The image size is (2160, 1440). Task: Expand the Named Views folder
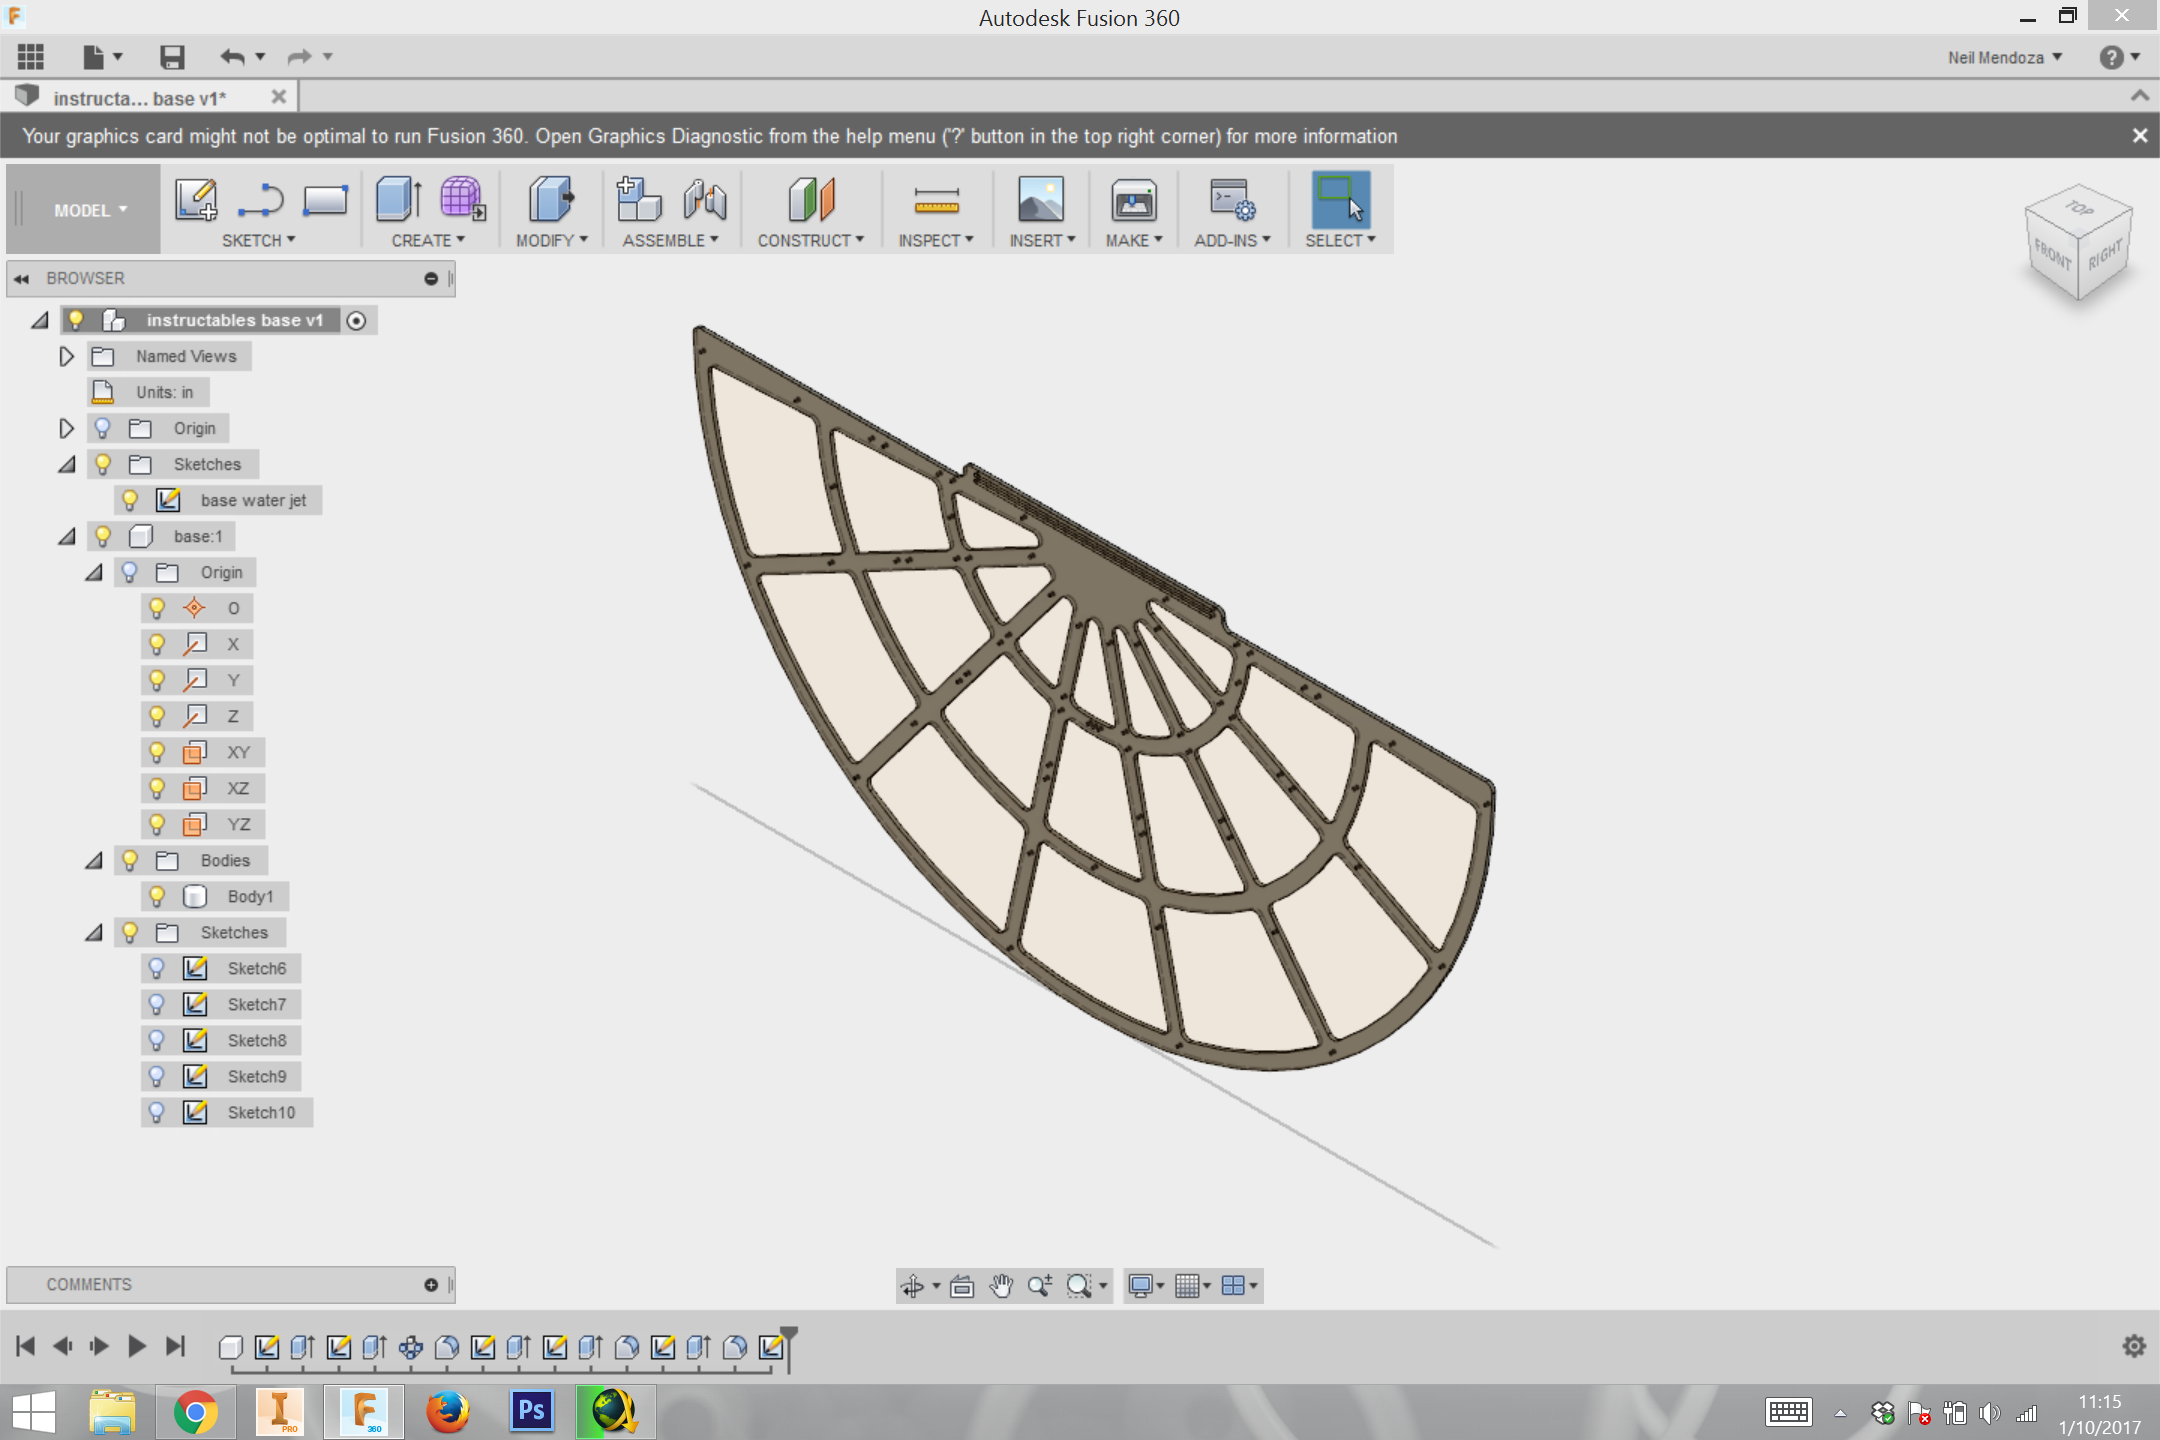[66, 356]
